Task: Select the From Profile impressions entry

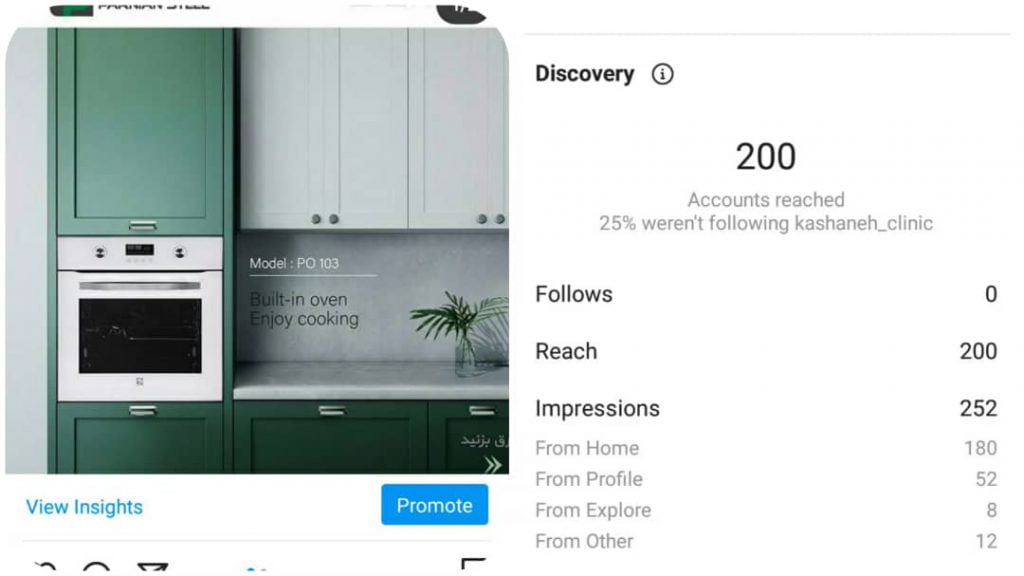Action: pos(766,479)
